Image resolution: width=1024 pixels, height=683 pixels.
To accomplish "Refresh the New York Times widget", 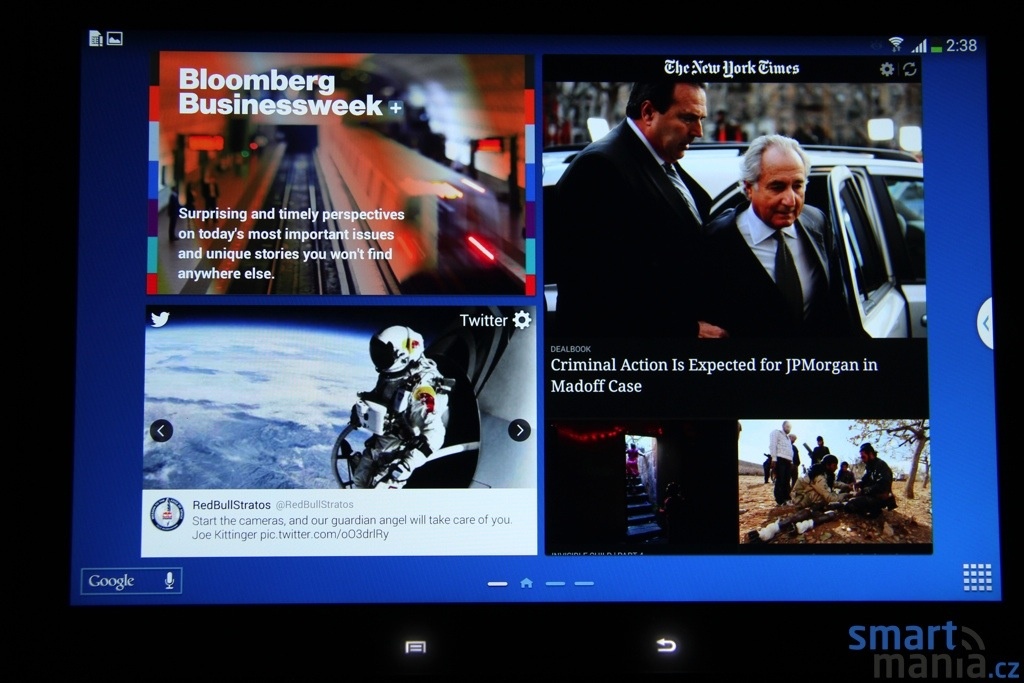I will (x=910, y=69).
